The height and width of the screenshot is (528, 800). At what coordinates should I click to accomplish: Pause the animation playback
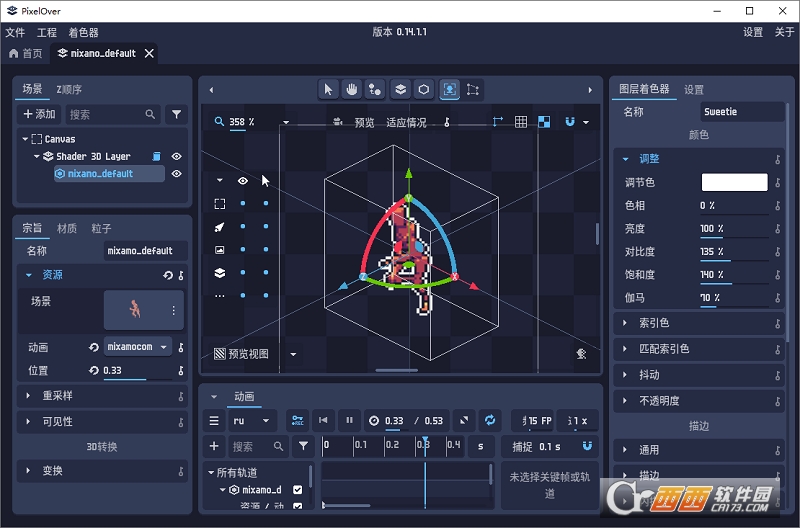click(x=349, y=420)
